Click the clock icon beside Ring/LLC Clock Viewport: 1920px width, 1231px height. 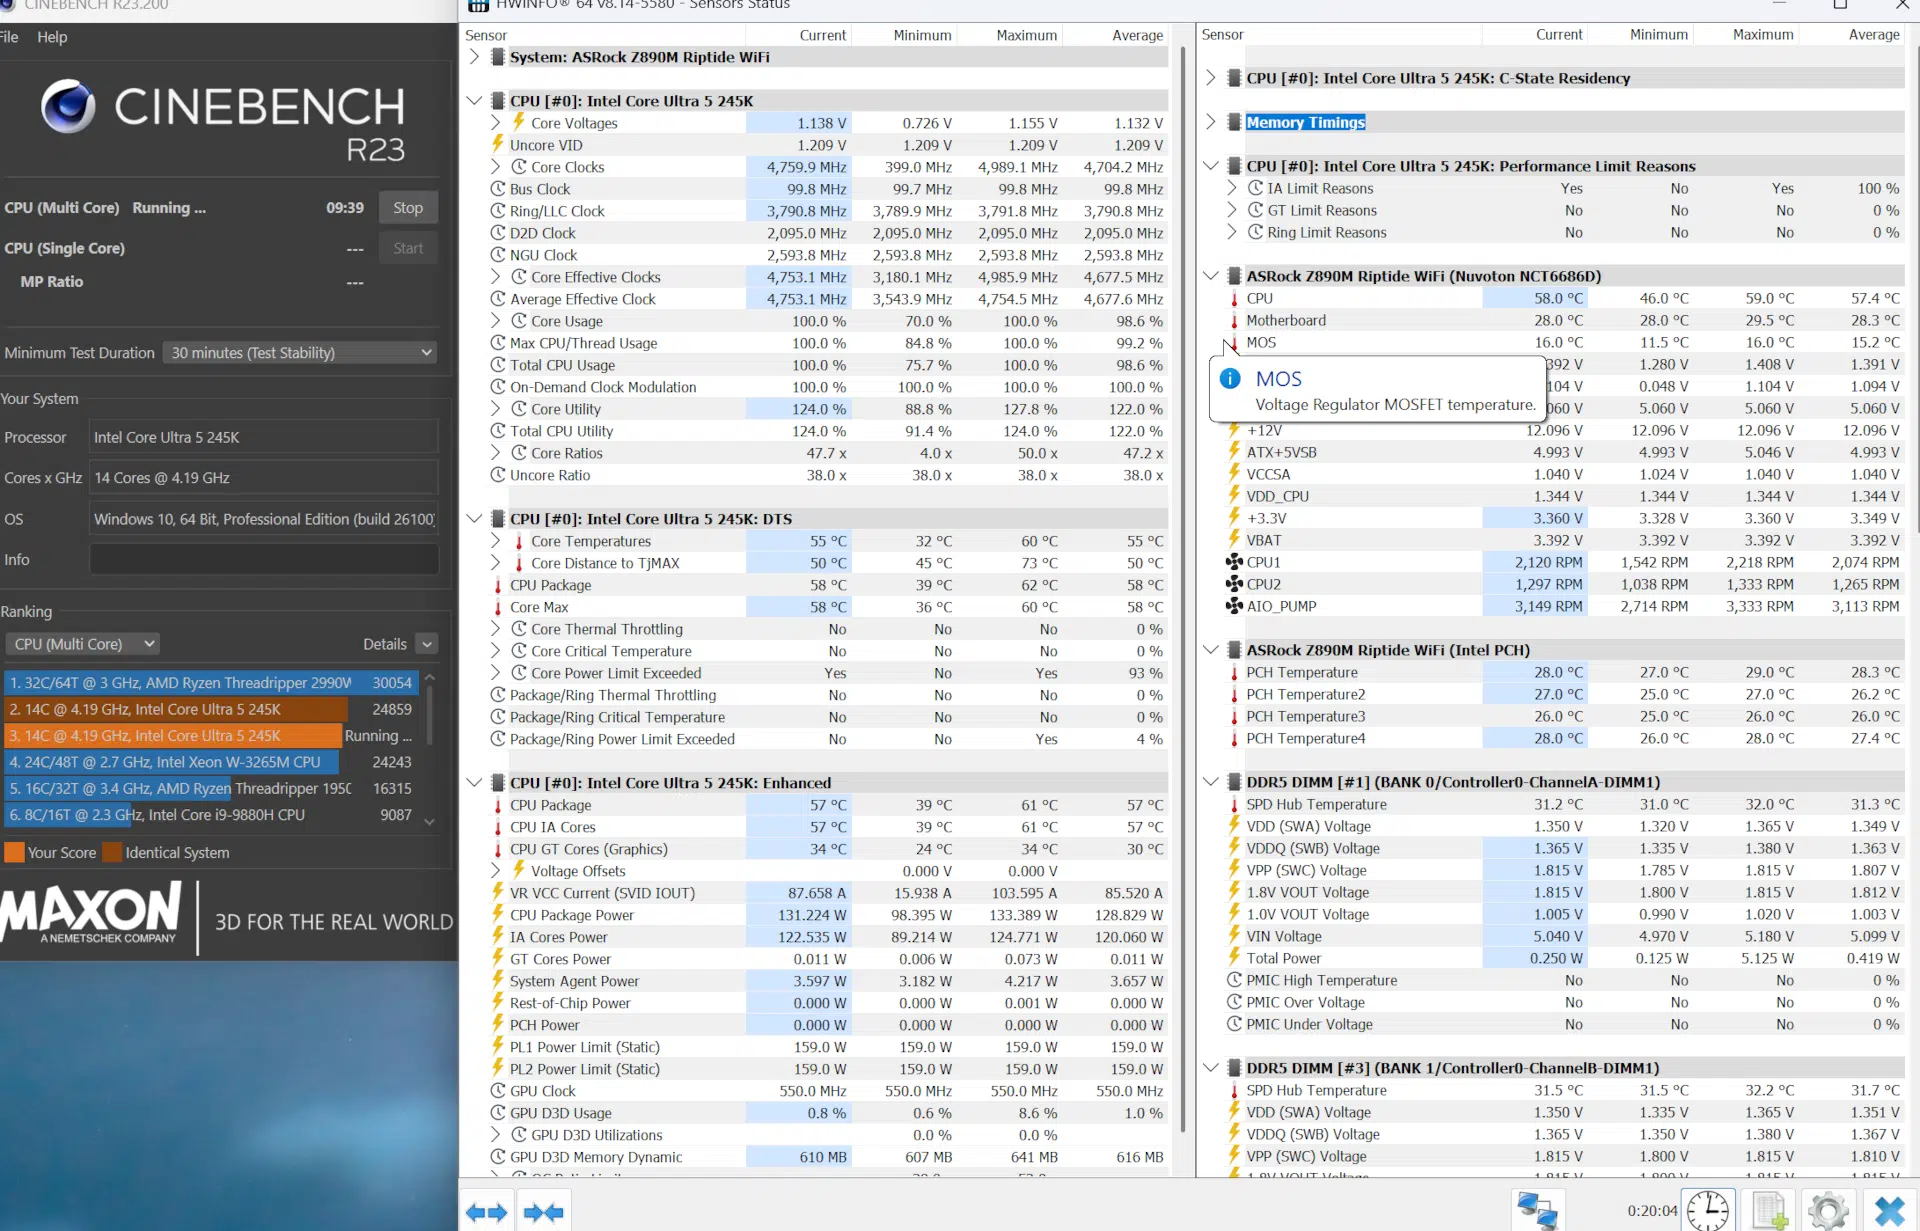pos(497,210)
